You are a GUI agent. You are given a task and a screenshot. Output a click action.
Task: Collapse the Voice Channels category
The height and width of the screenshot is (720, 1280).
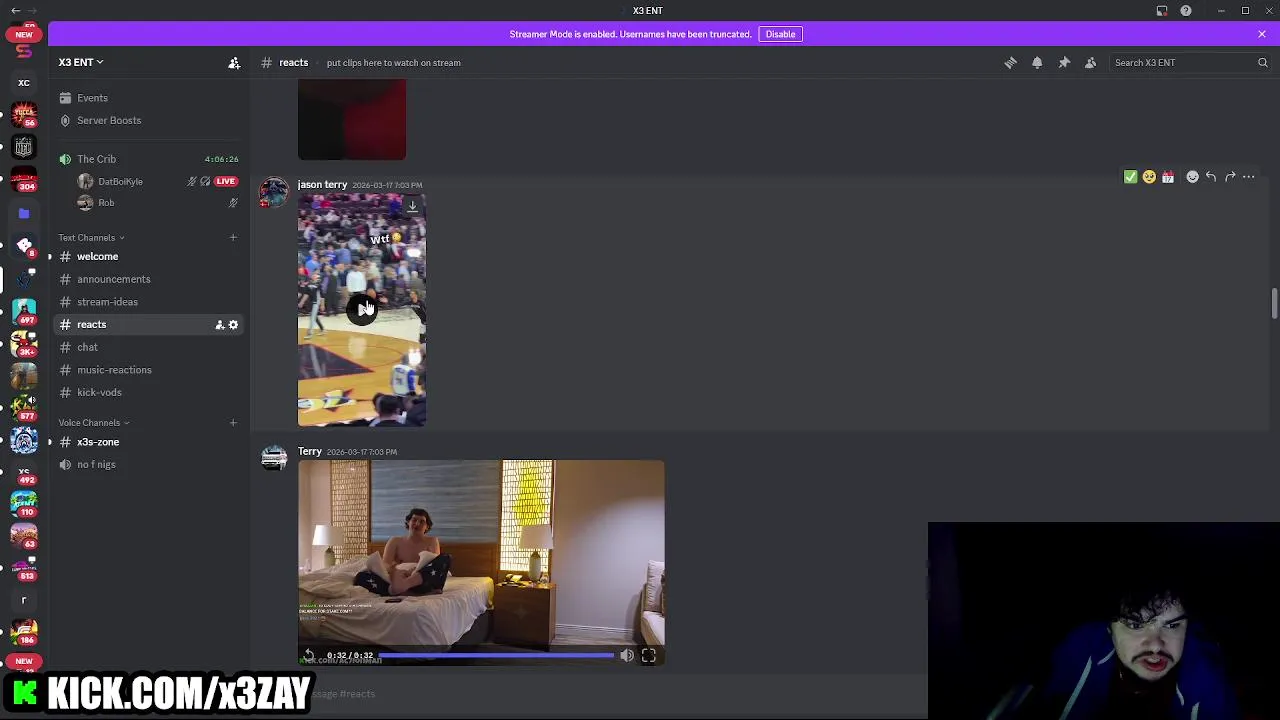(x=93, y=423)
